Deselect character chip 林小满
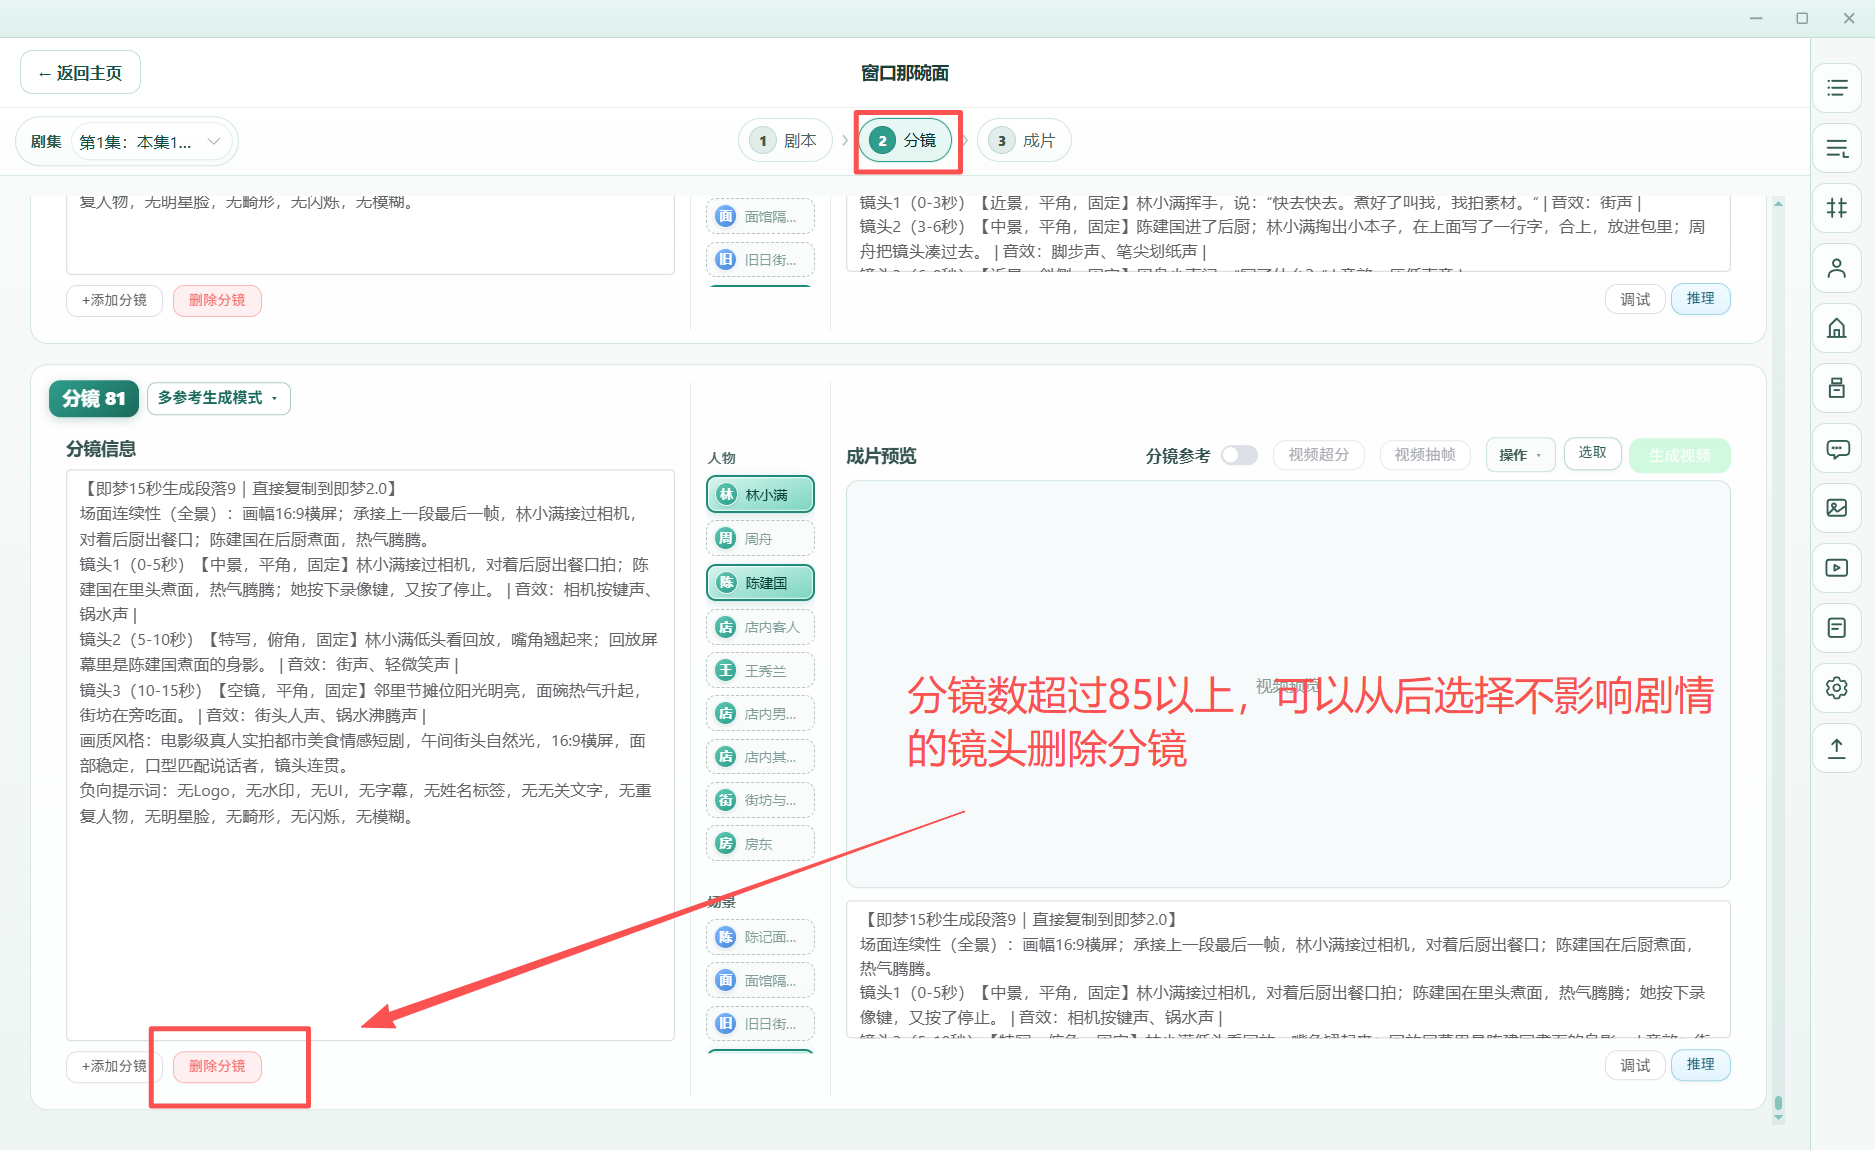Screen dimensions: 1875x1150 pyautogui.click(x=760, y=495)
